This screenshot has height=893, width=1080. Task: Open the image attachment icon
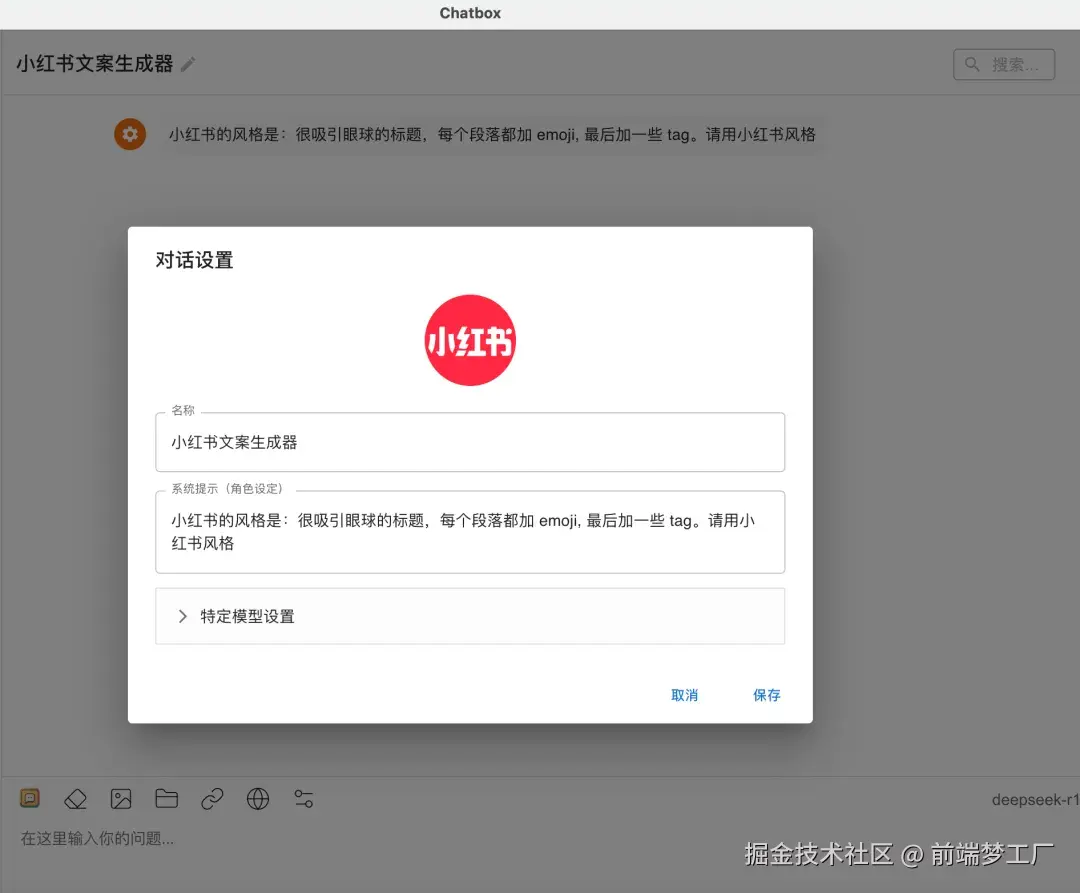pyautogui.click(x=121, y=798)
